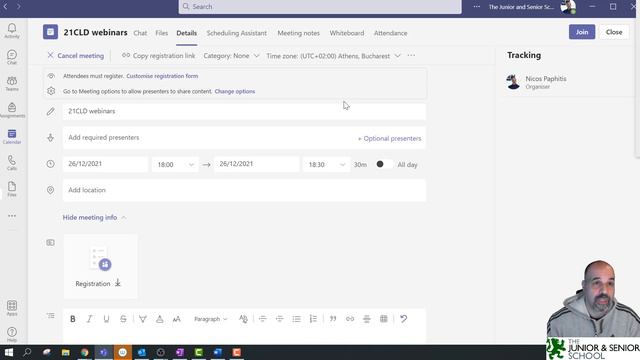Open Calls in the left sidebar
Image resolution: width=640 pixels, height=360 pixels.
12,163
